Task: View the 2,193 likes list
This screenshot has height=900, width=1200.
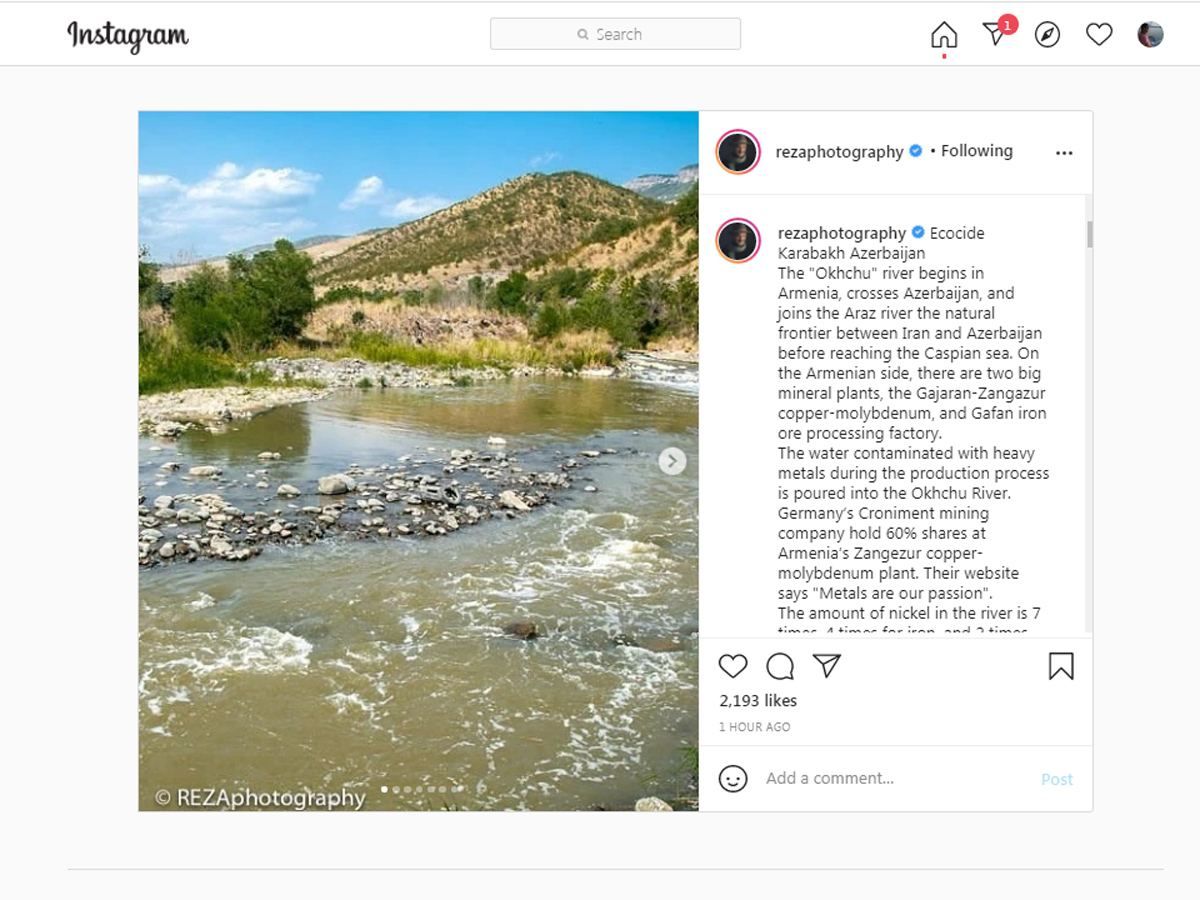Action: 758,701
